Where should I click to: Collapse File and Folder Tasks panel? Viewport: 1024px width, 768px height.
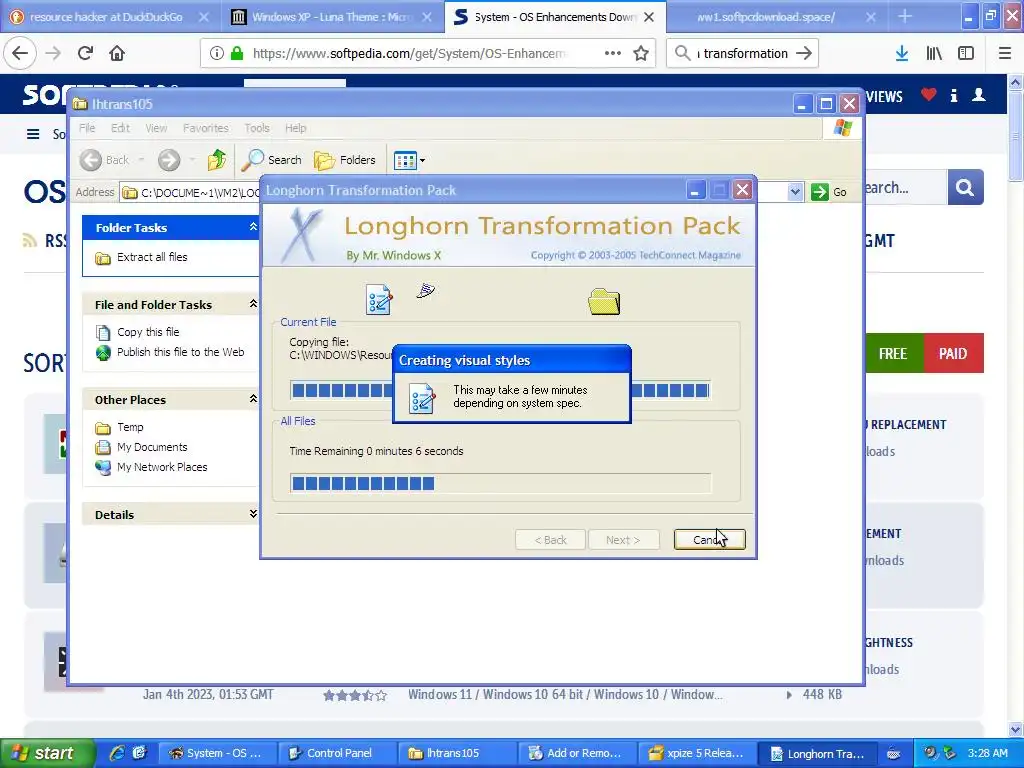click(253, 304)
